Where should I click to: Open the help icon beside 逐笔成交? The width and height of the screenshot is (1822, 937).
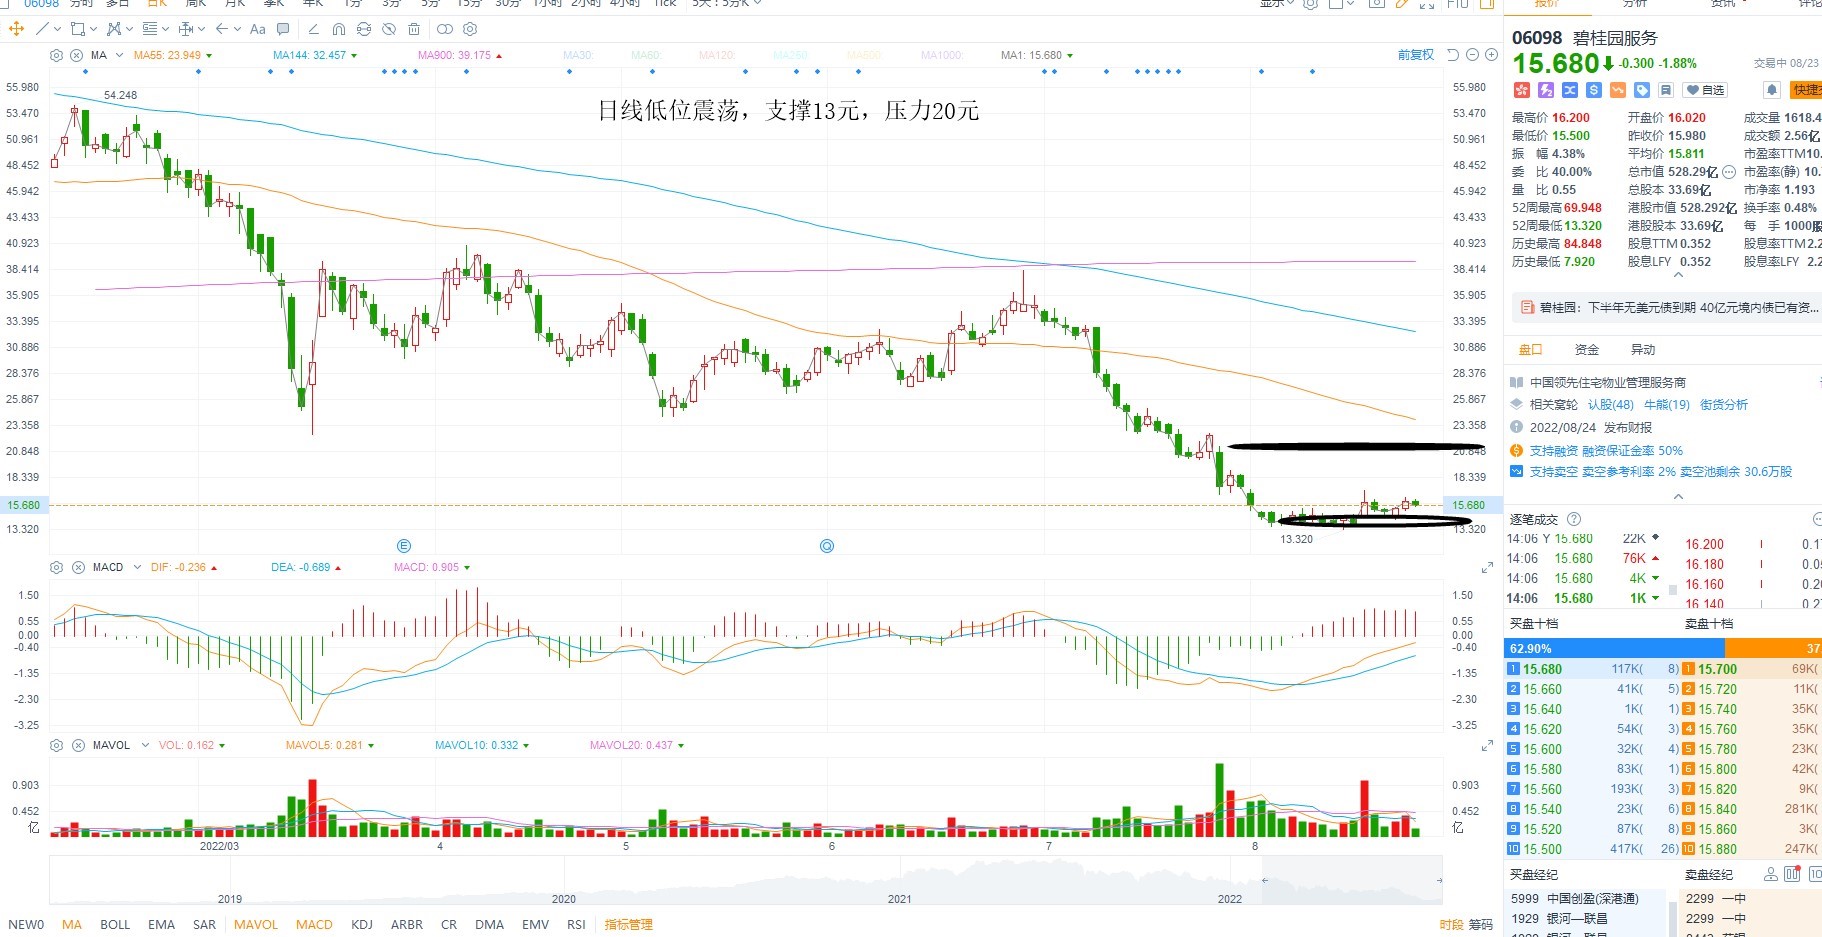pyautogui.click(x=1574, y=519)
